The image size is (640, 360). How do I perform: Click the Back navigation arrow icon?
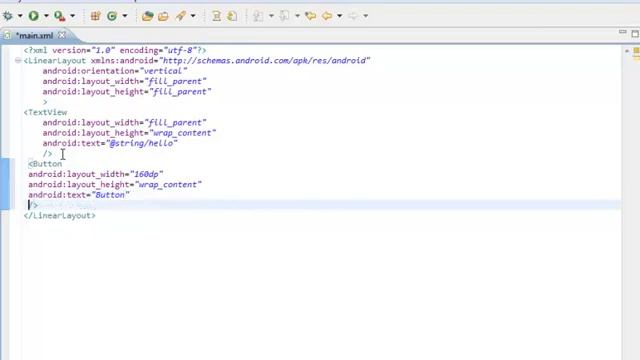pos(327,16)
